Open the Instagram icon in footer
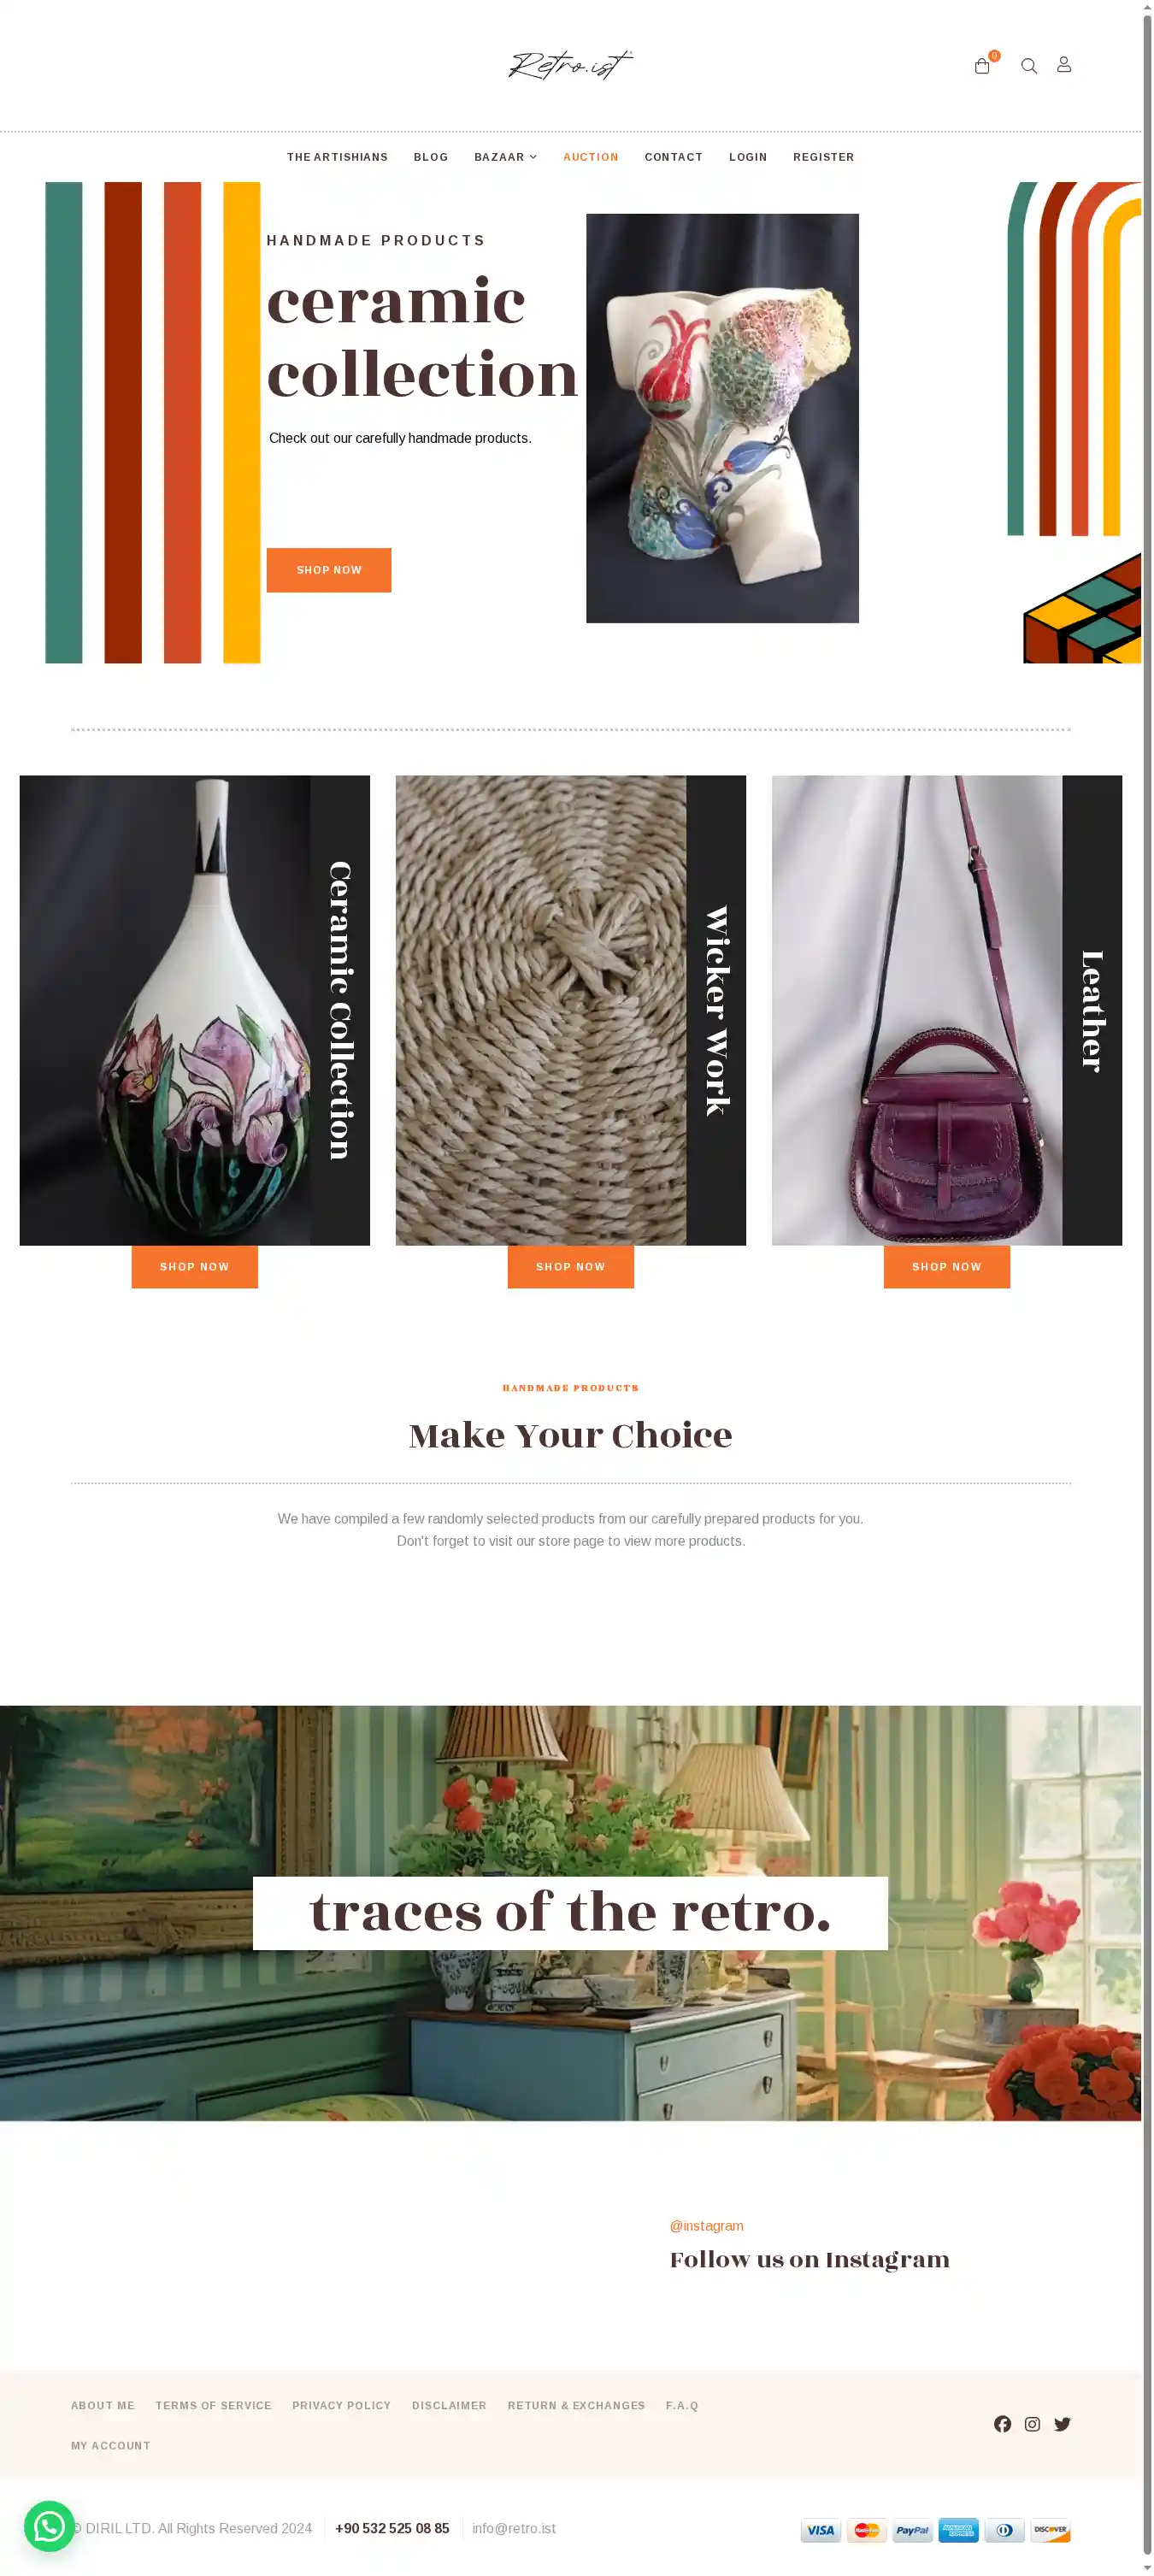The image size is (1154, 2576). [1032, 2424]
